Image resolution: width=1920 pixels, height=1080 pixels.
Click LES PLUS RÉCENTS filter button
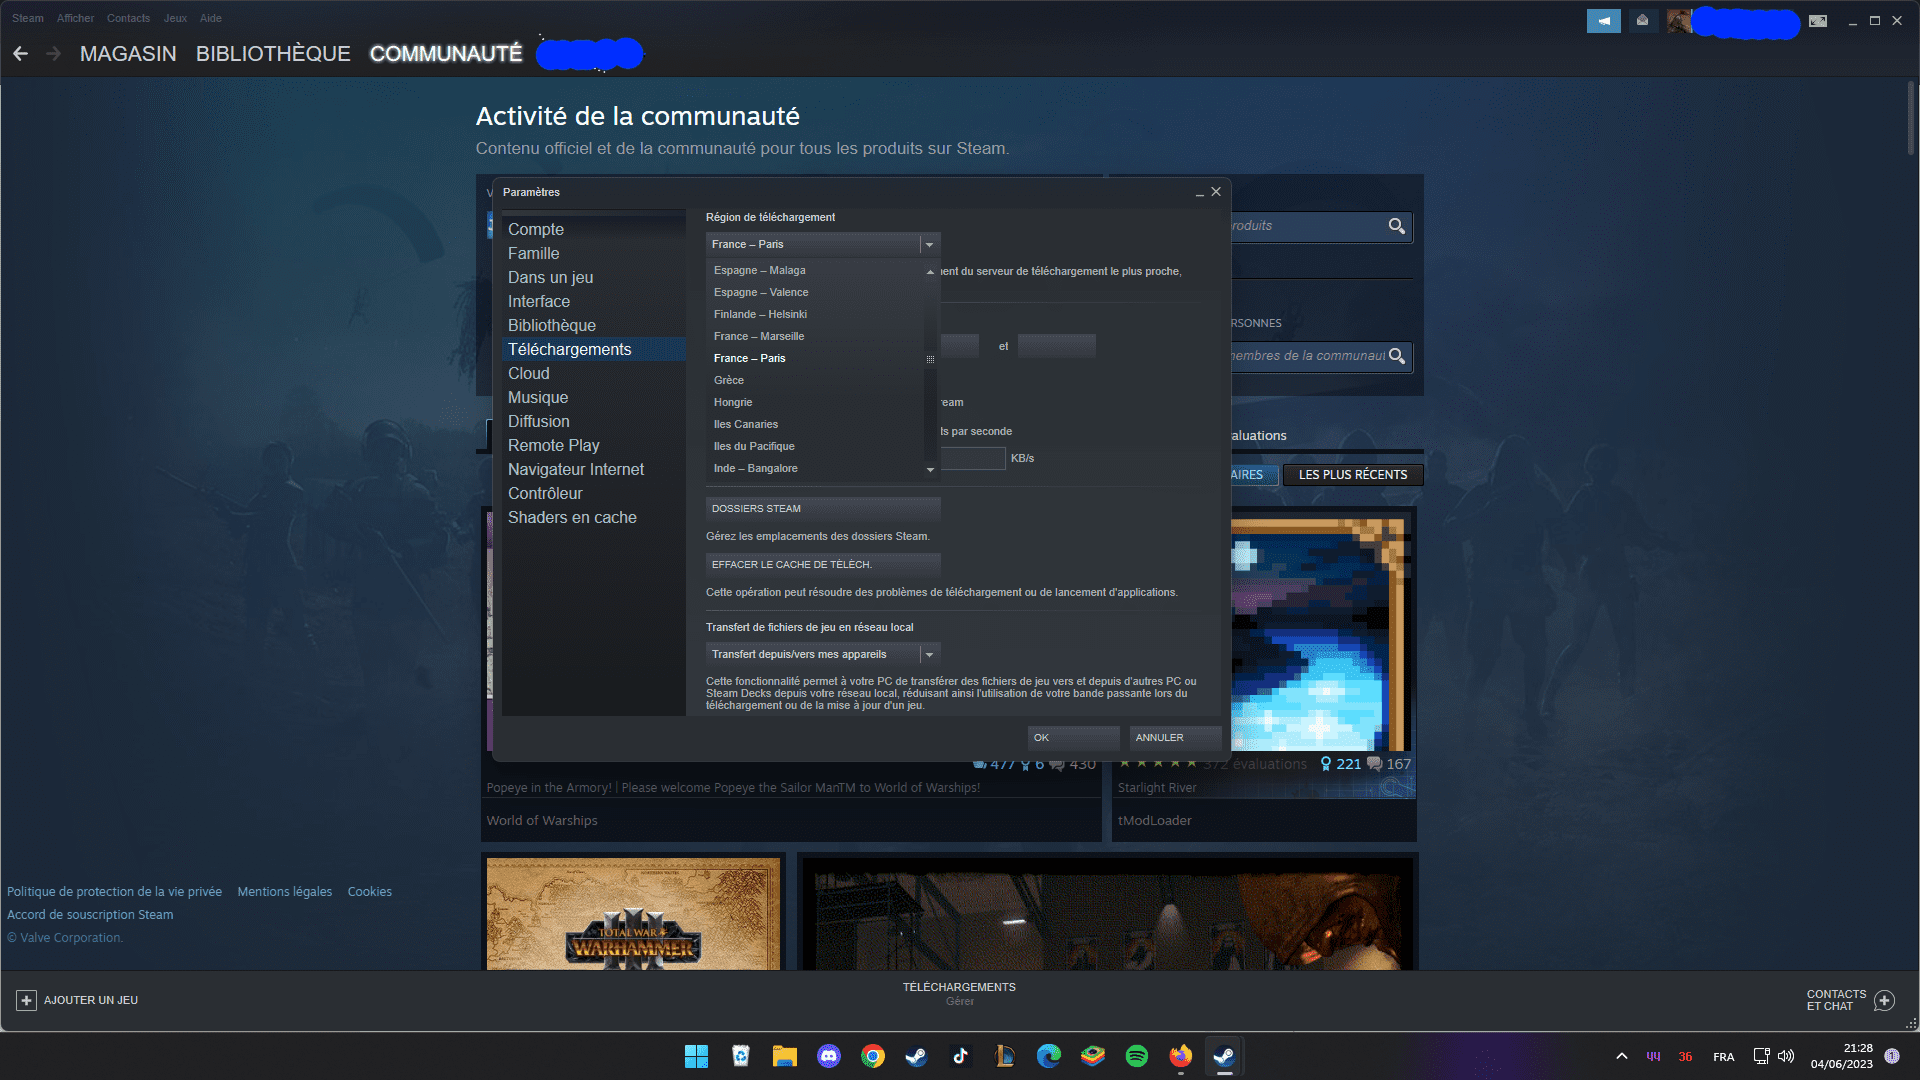pos(1353,475)
